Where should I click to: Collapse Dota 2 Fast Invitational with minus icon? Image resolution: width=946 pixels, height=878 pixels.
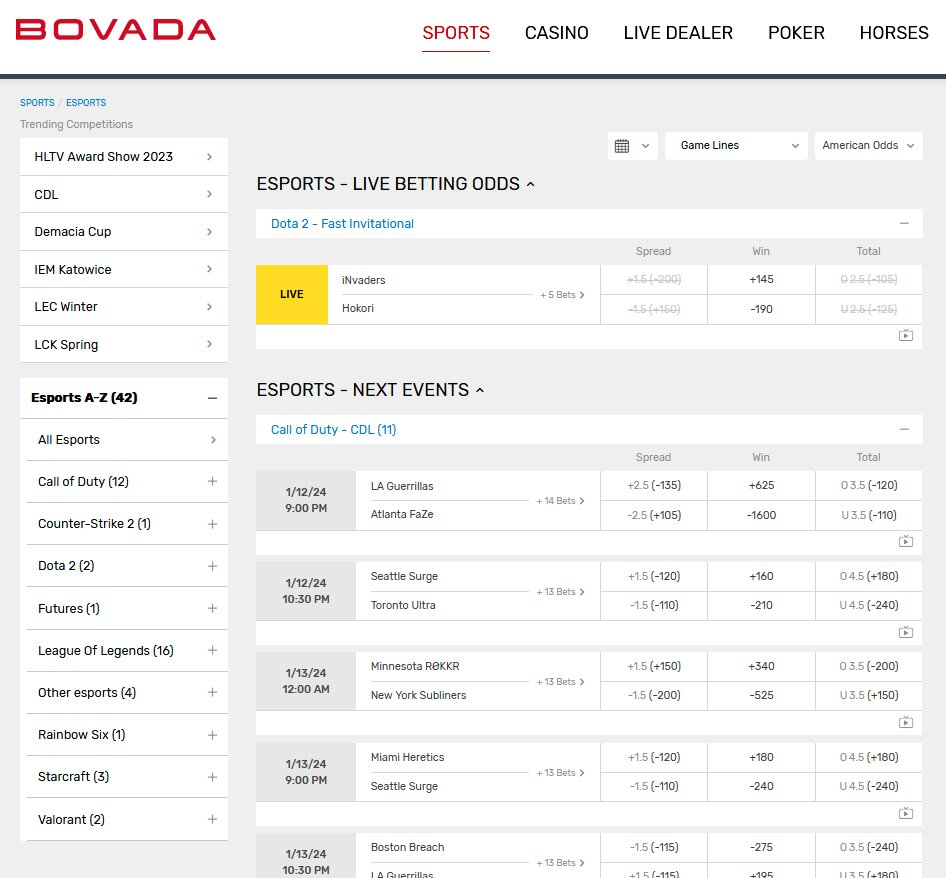pos(904,224)
